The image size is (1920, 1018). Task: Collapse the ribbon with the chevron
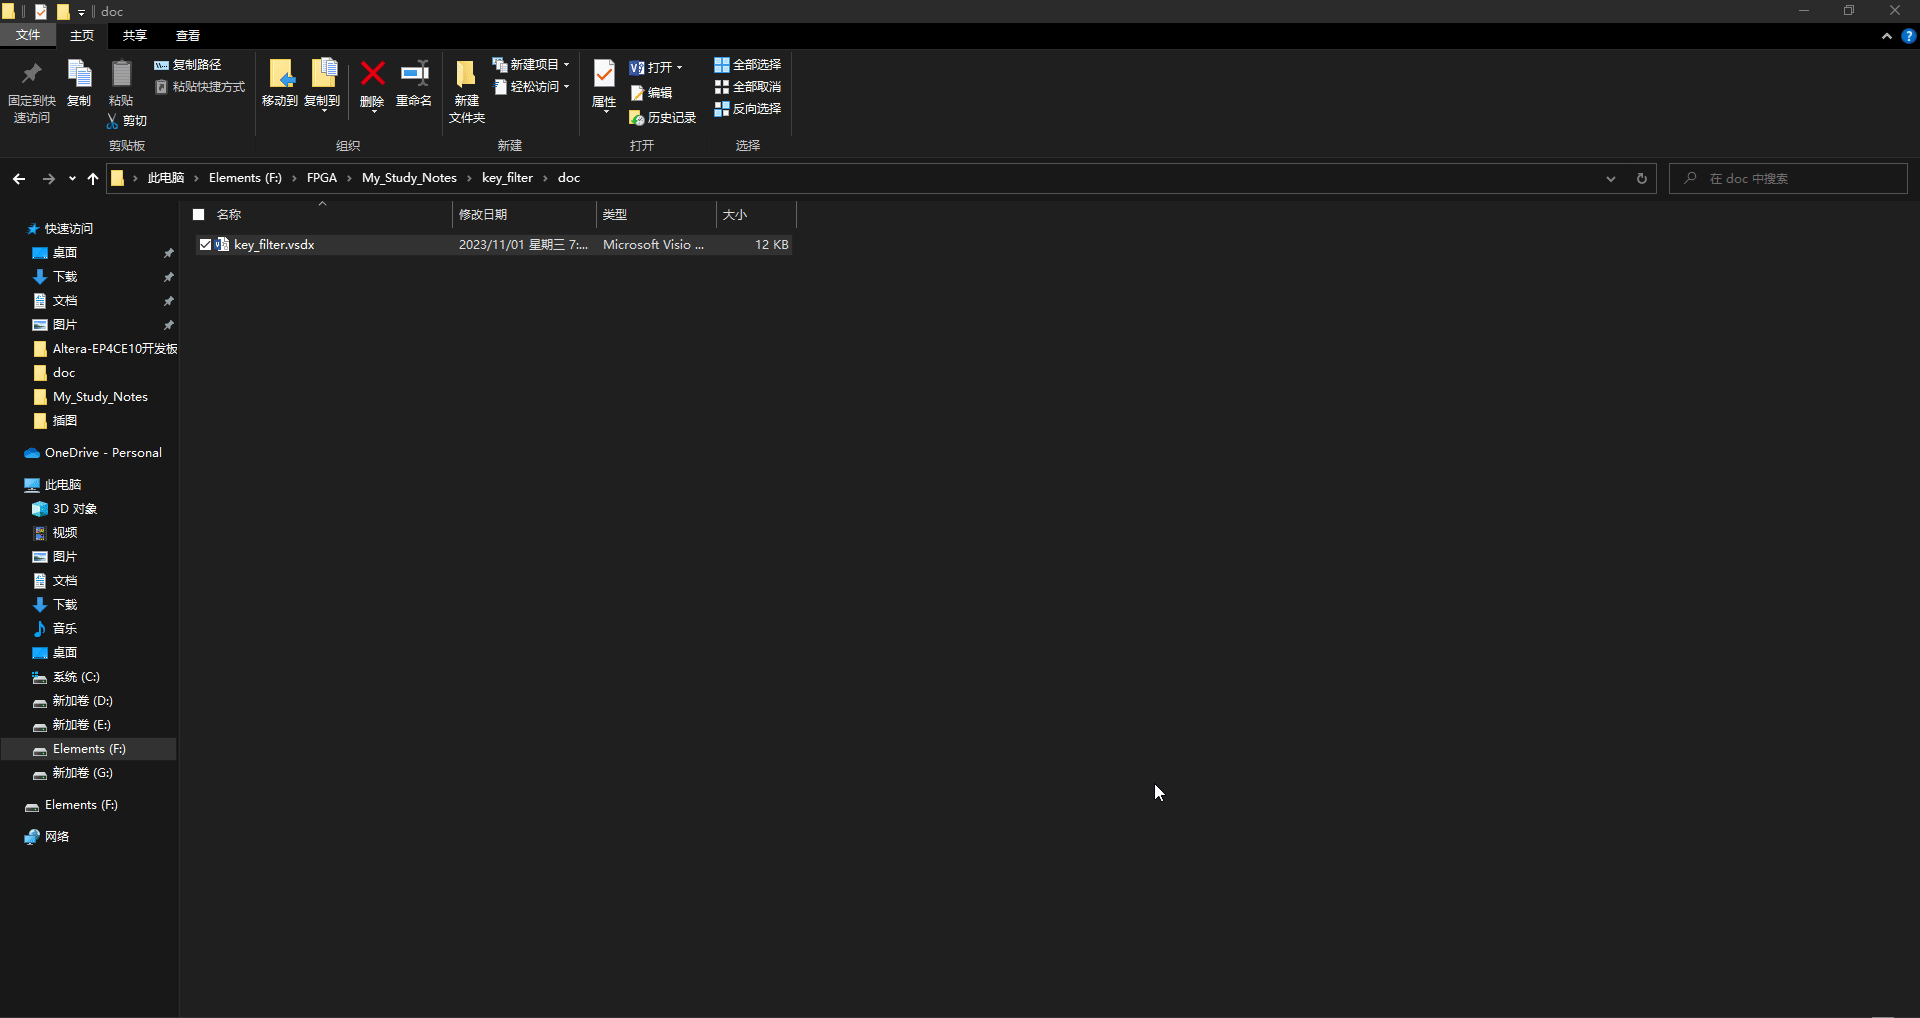tap(1887, 36)
